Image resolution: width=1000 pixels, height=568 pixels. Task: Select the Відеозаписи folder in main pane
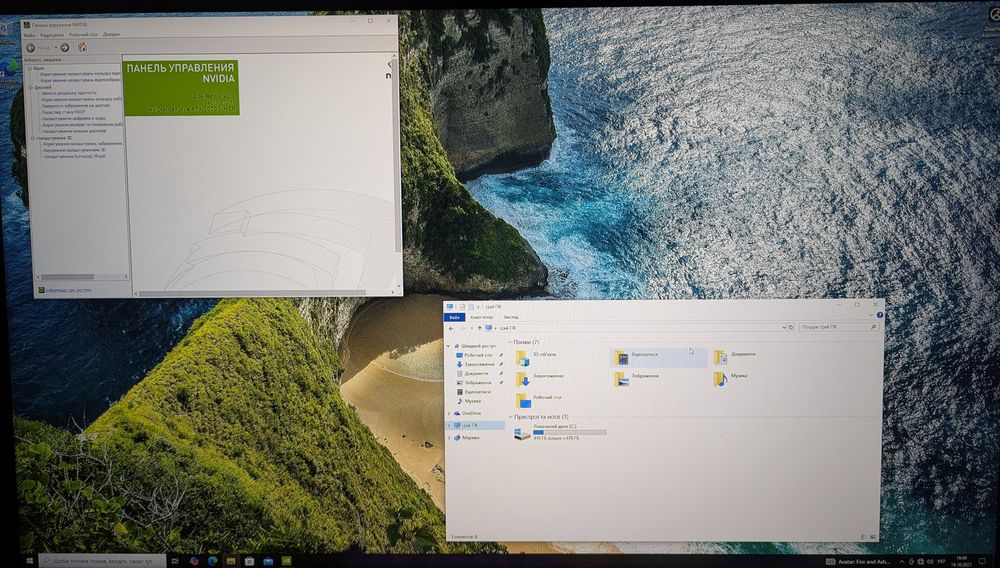659,358
